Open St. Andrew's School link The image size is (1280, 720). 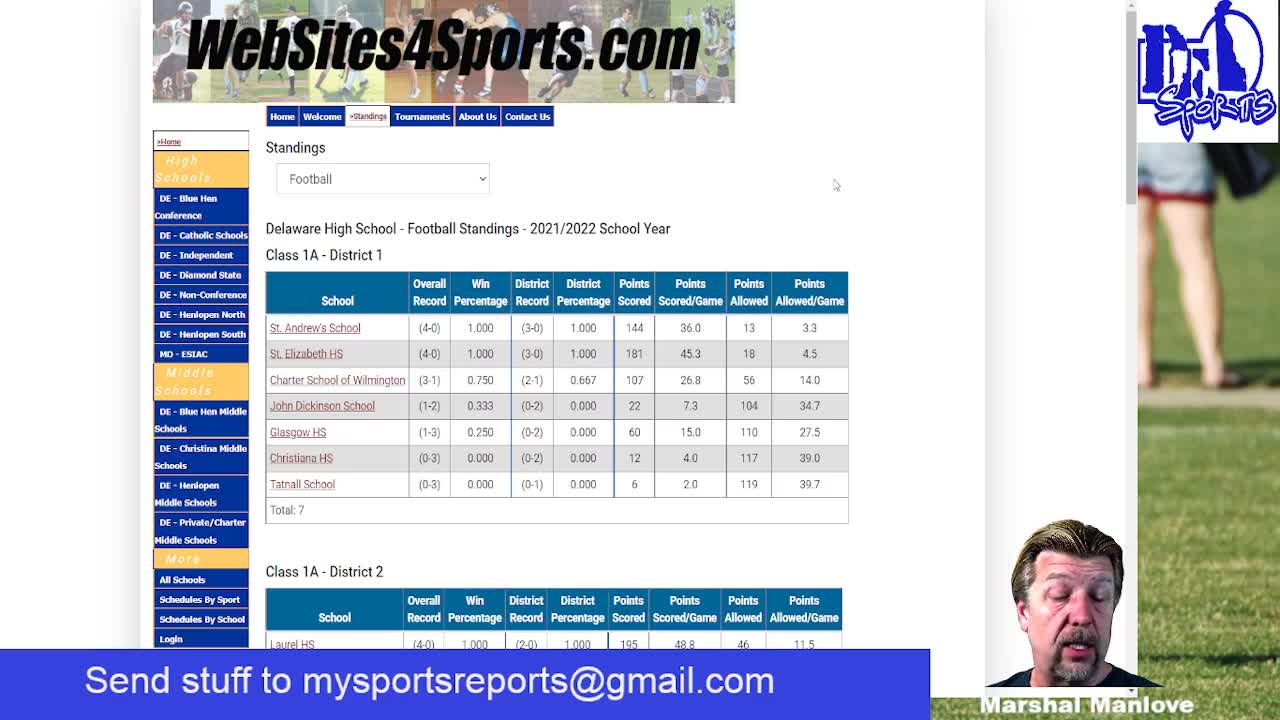pyautogui.click(x=315, y=328)
